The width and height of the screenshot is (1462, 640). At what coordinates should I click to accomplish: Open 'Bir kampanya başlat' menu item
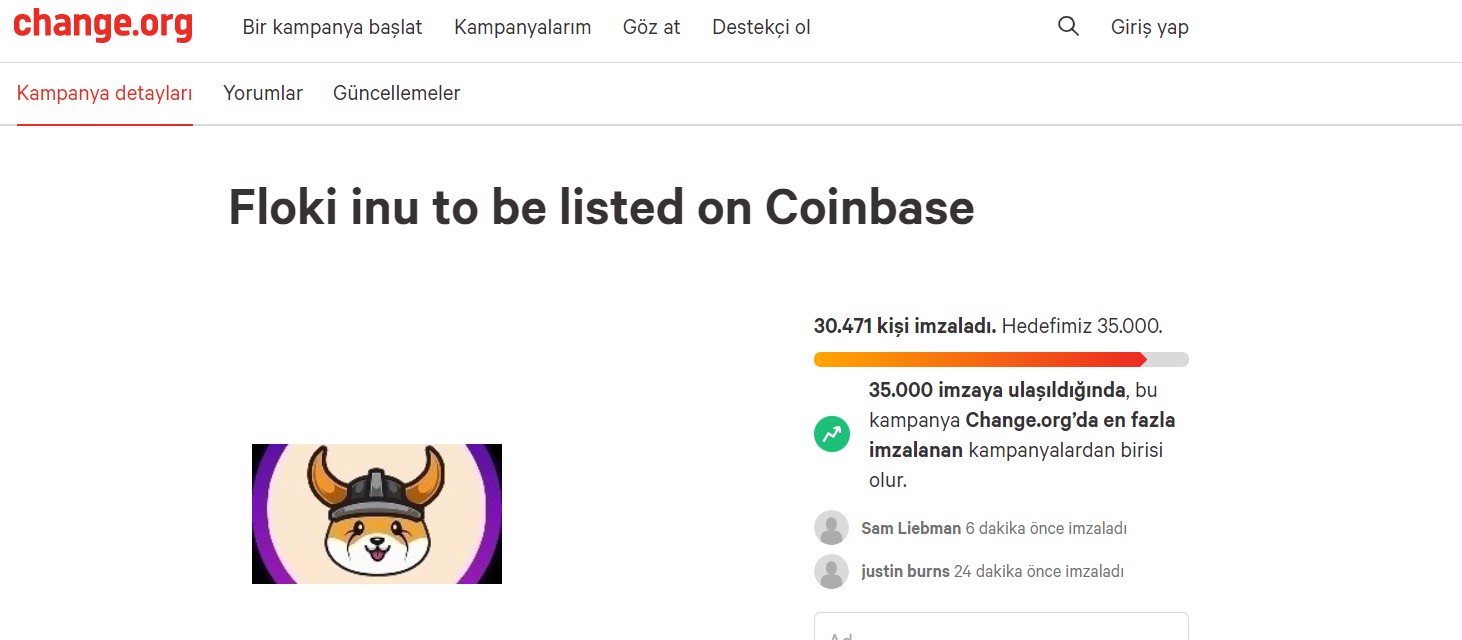(332, 27)
